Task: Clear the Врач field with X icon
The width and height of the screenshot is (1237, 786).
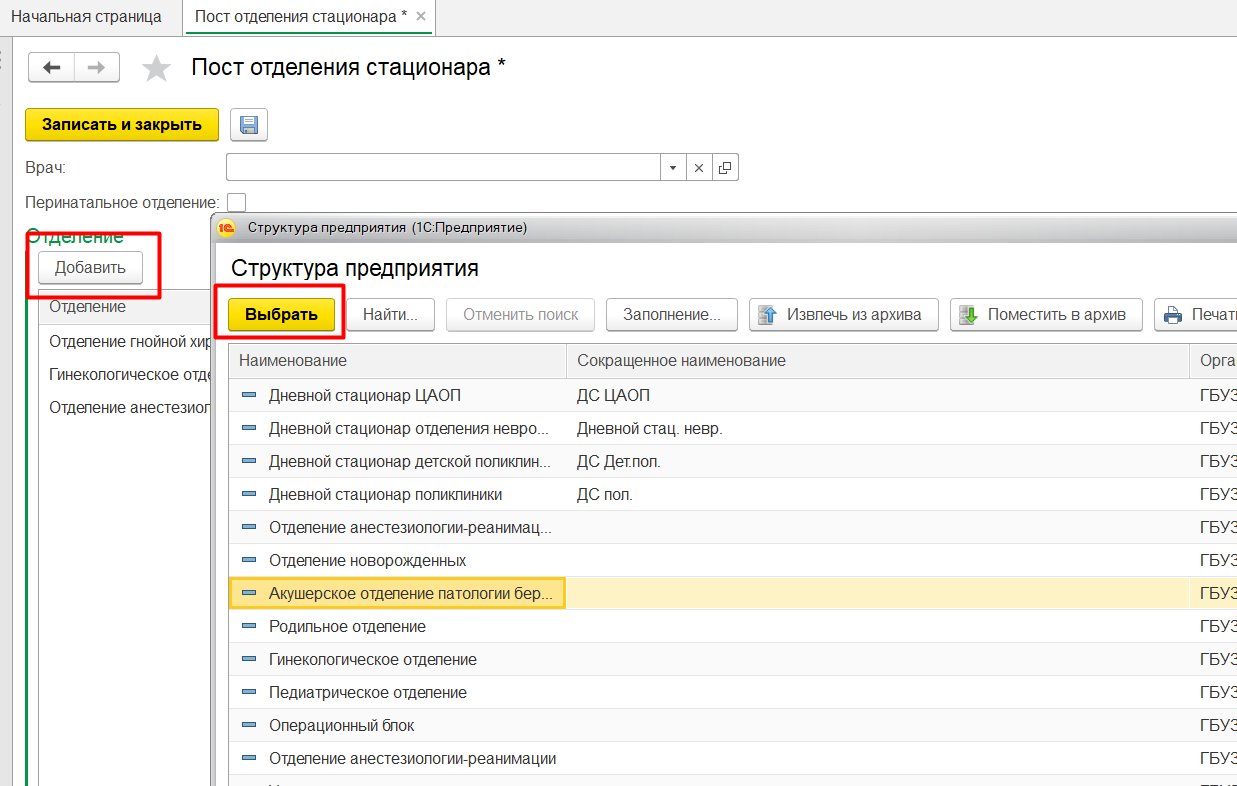Action: (x=699, y=168)
